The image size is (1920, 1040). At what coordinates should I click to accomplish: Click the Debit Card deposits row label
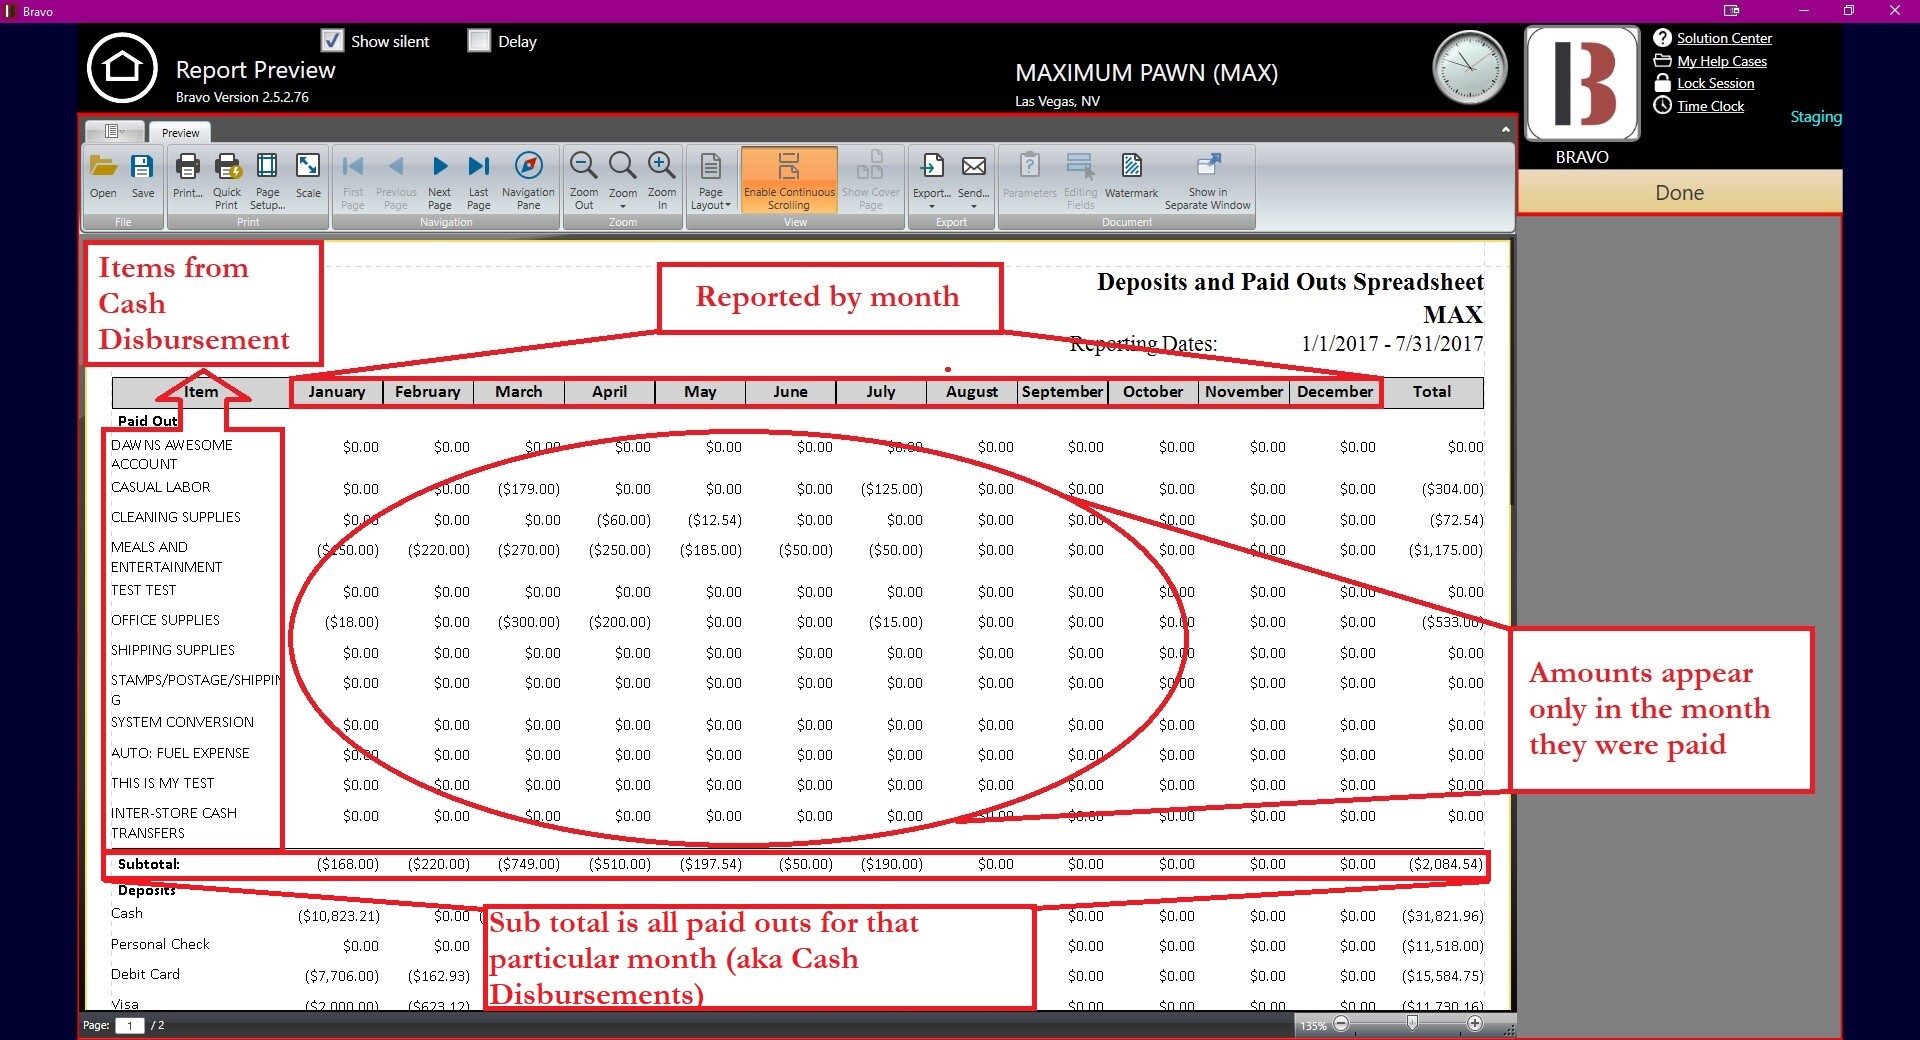click(145, 974)
